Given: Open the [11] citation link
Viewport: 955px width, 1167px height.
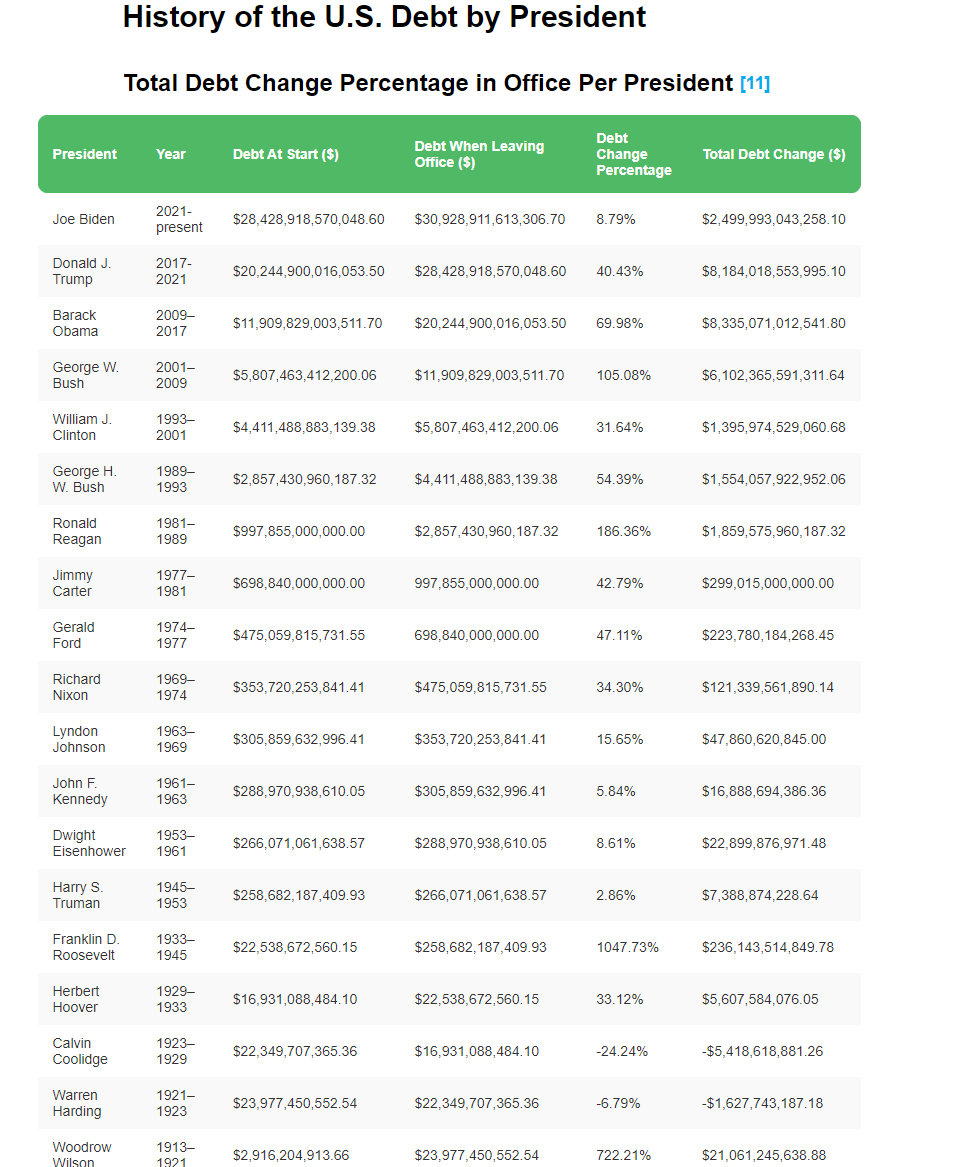Looking at the screenshot, I should pos(755,84).
